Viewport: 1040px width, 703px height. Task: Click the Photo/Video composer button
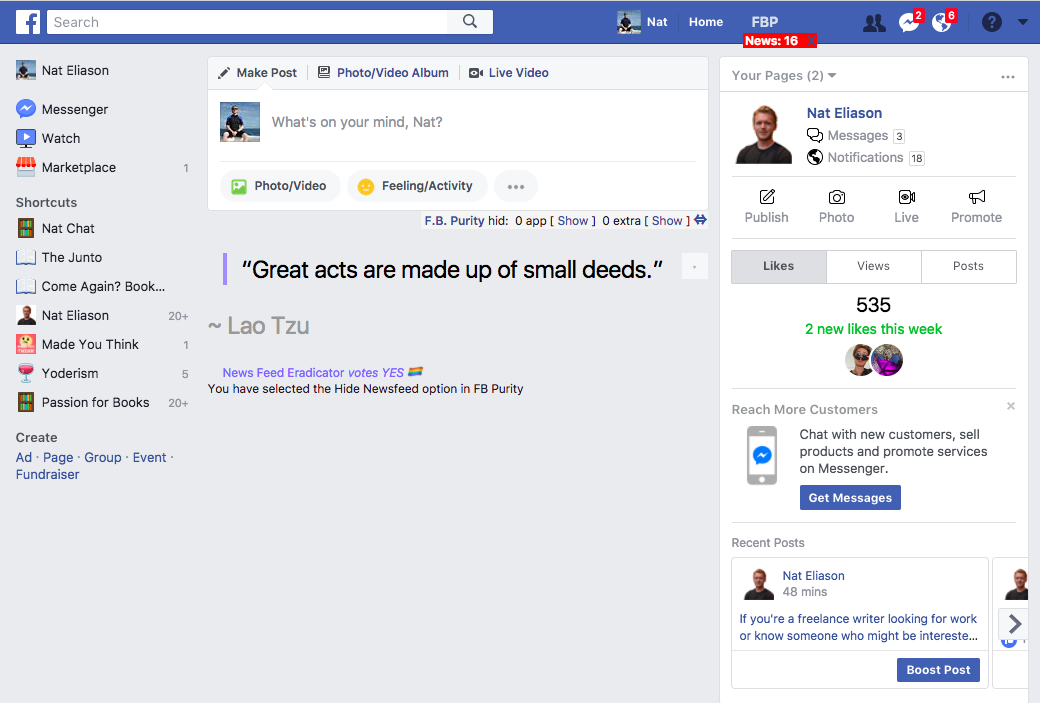click(x=280, y=186)
